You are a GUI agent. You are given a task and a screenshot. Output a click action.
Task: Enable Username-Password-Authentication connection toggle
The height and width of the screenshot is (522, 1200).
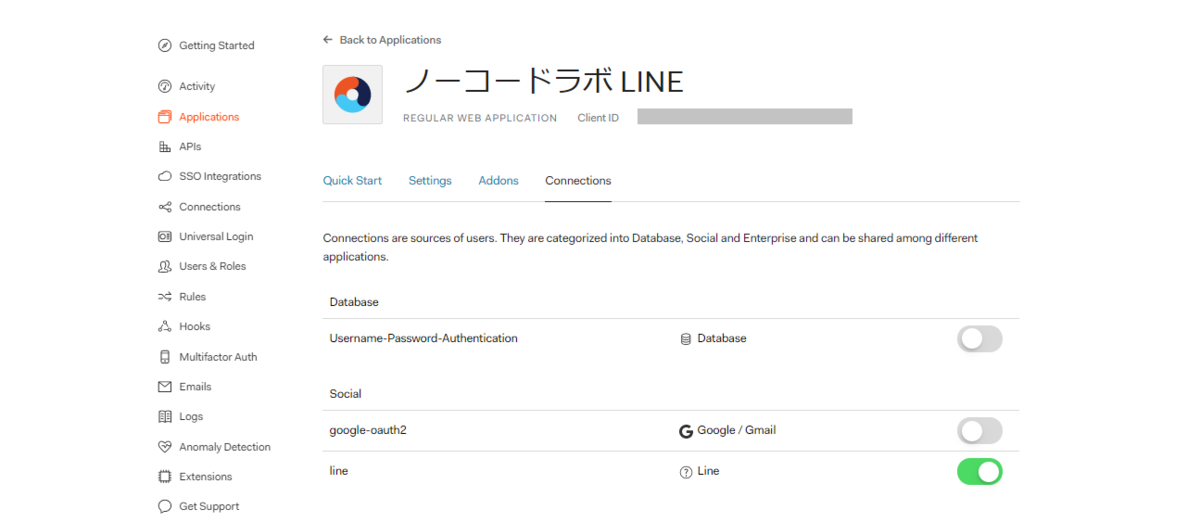coord(980,339)
